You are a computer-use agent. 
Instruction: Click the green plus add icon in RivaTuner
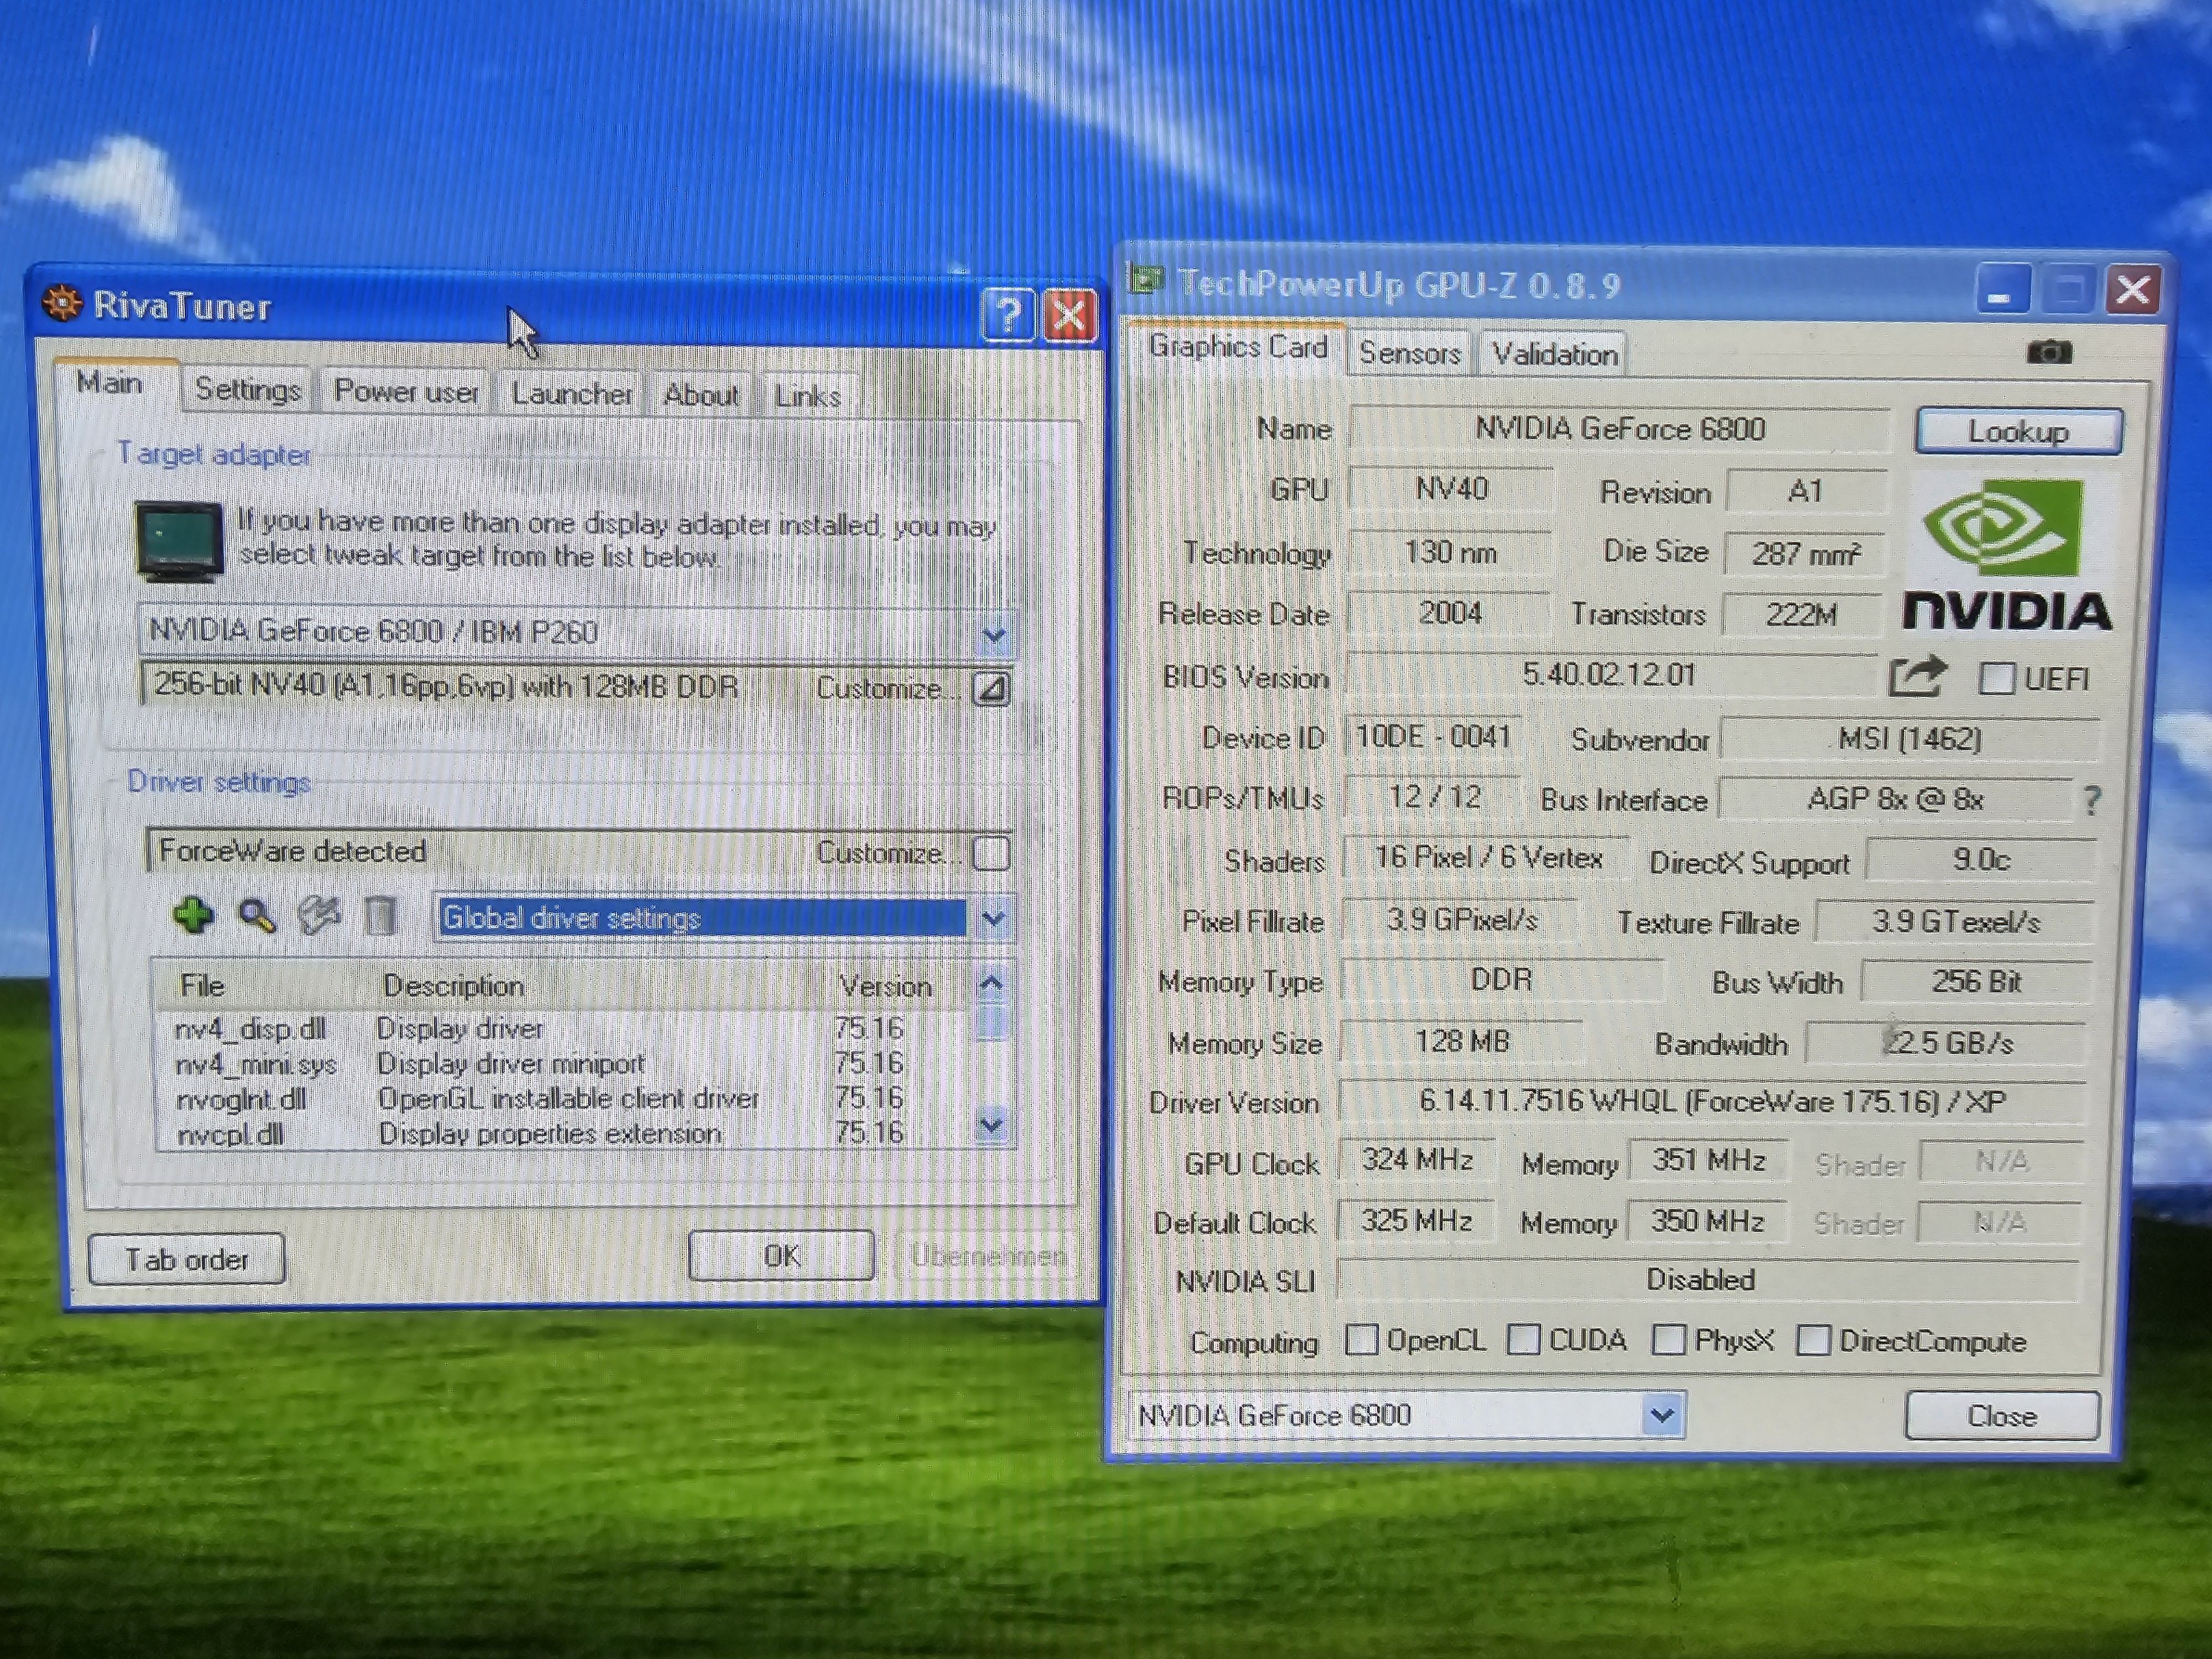(193, 914)
